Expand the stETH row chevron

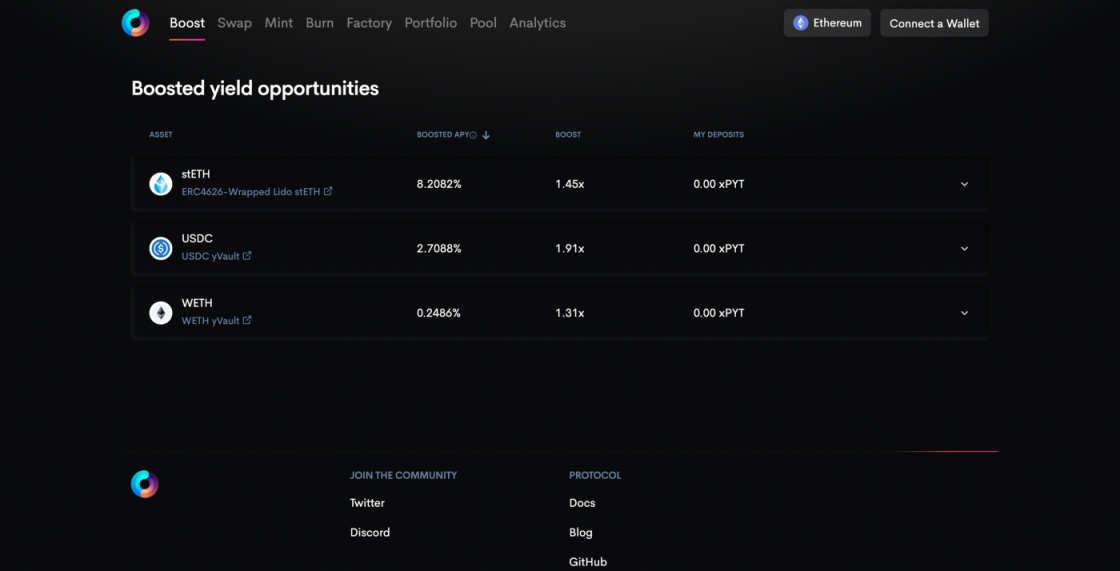[x=964, y=184]
